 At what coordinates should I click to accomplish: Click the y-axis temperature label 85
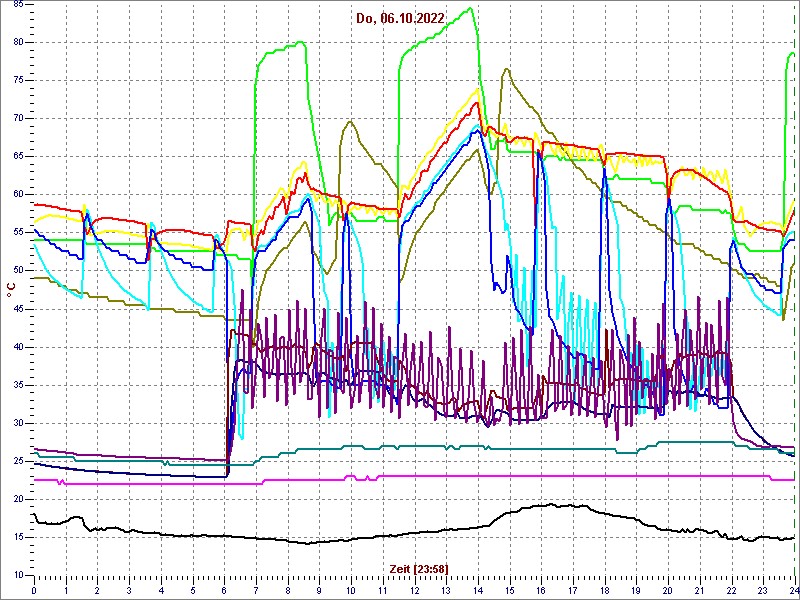point(17,5)
